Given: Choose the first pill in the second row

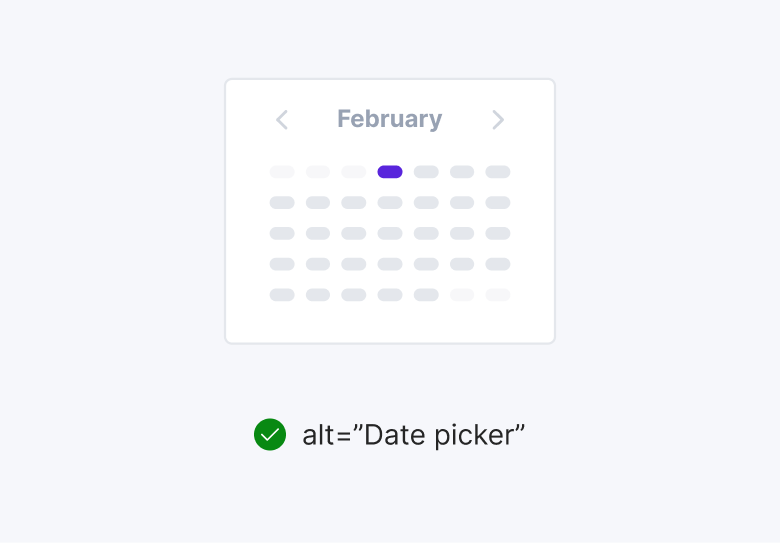Looking at the screenshot, I should tap(282, 203).
